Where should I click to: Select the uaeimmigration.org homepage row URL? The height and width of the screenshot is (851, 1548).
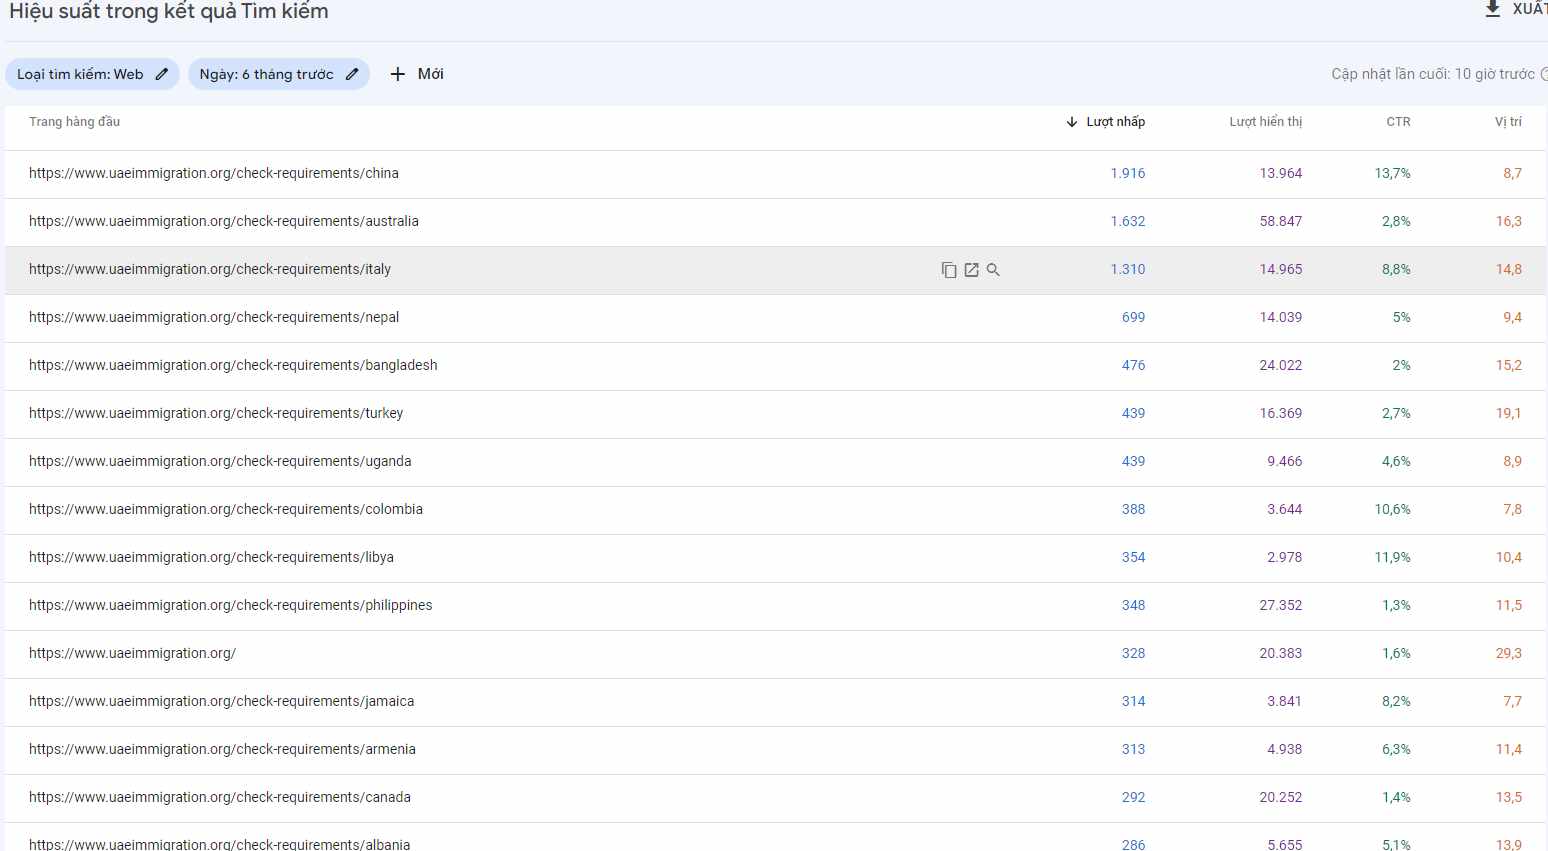pyautogui.click(x=132, y=653)
